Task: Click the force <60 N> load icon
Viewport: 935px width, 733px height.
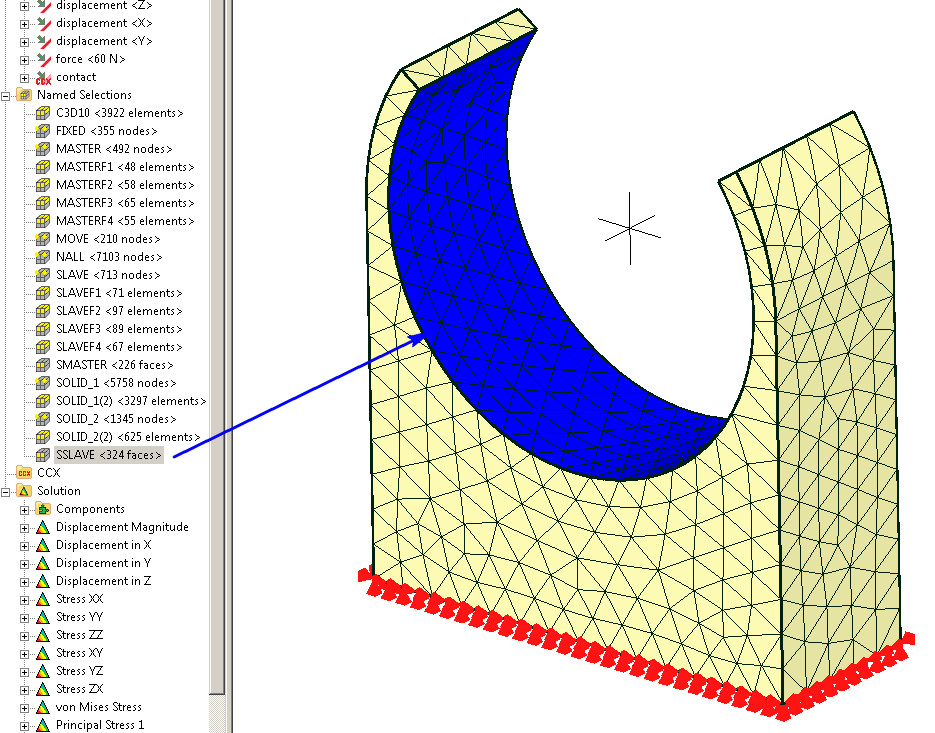Action: click(44, 60)
